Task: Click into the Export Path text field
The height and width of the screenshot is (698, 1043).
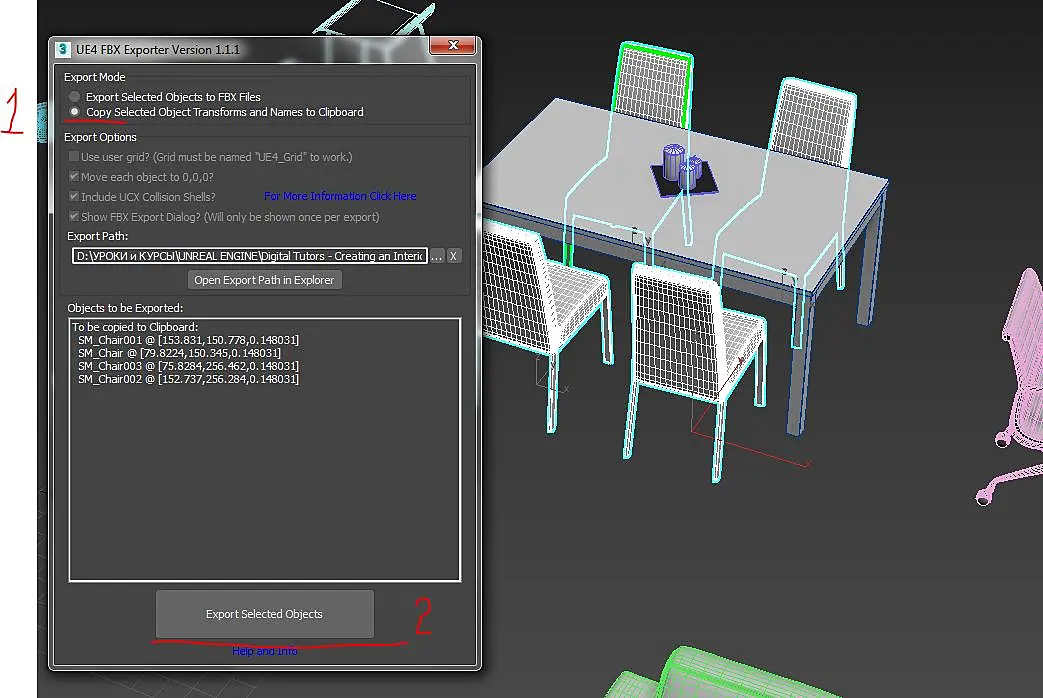Action: pyautogui.click(x=249, y=256)
